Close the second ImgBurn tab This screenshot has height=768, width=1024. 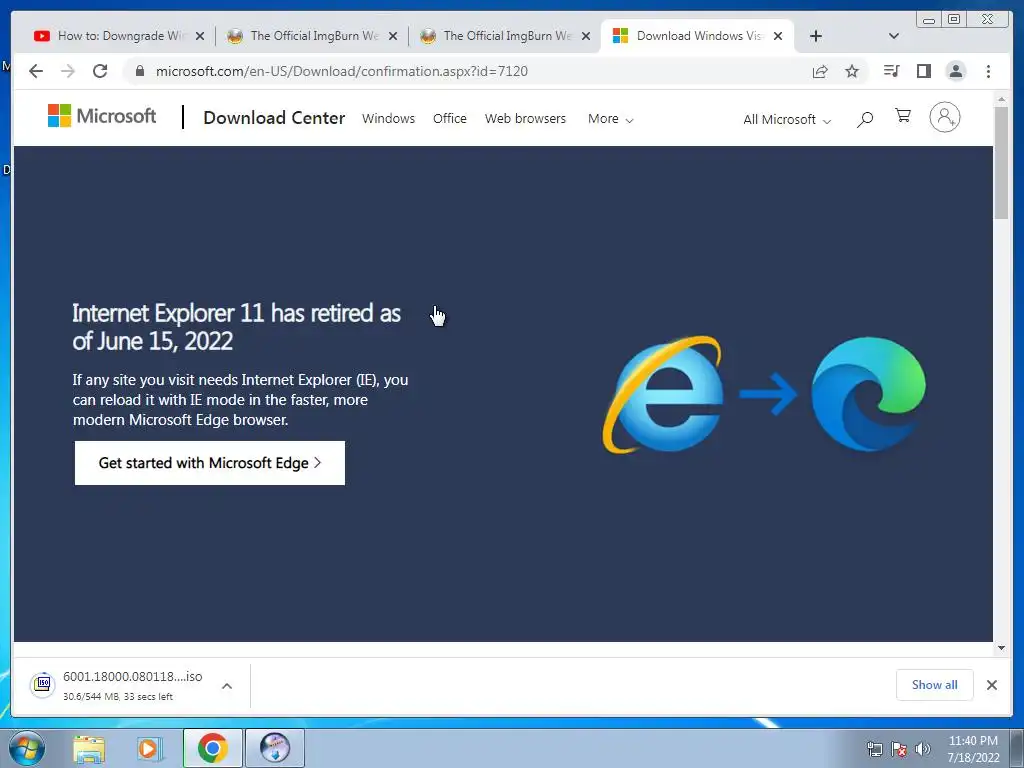pos(586,37)
